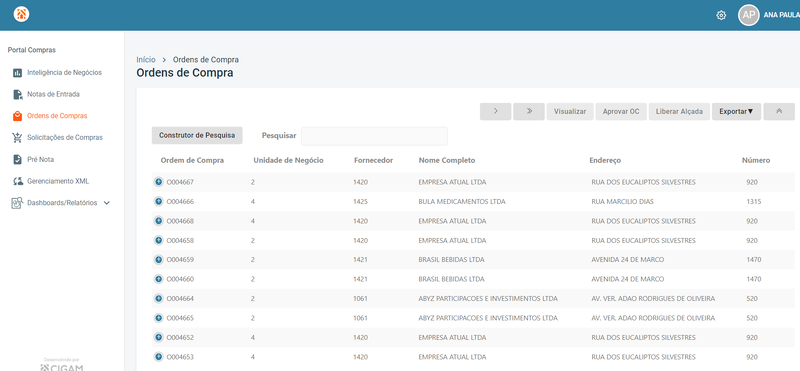Screen dimensions: 800x371
Task: Expand row details for order O004665
Action: point(159,318)
